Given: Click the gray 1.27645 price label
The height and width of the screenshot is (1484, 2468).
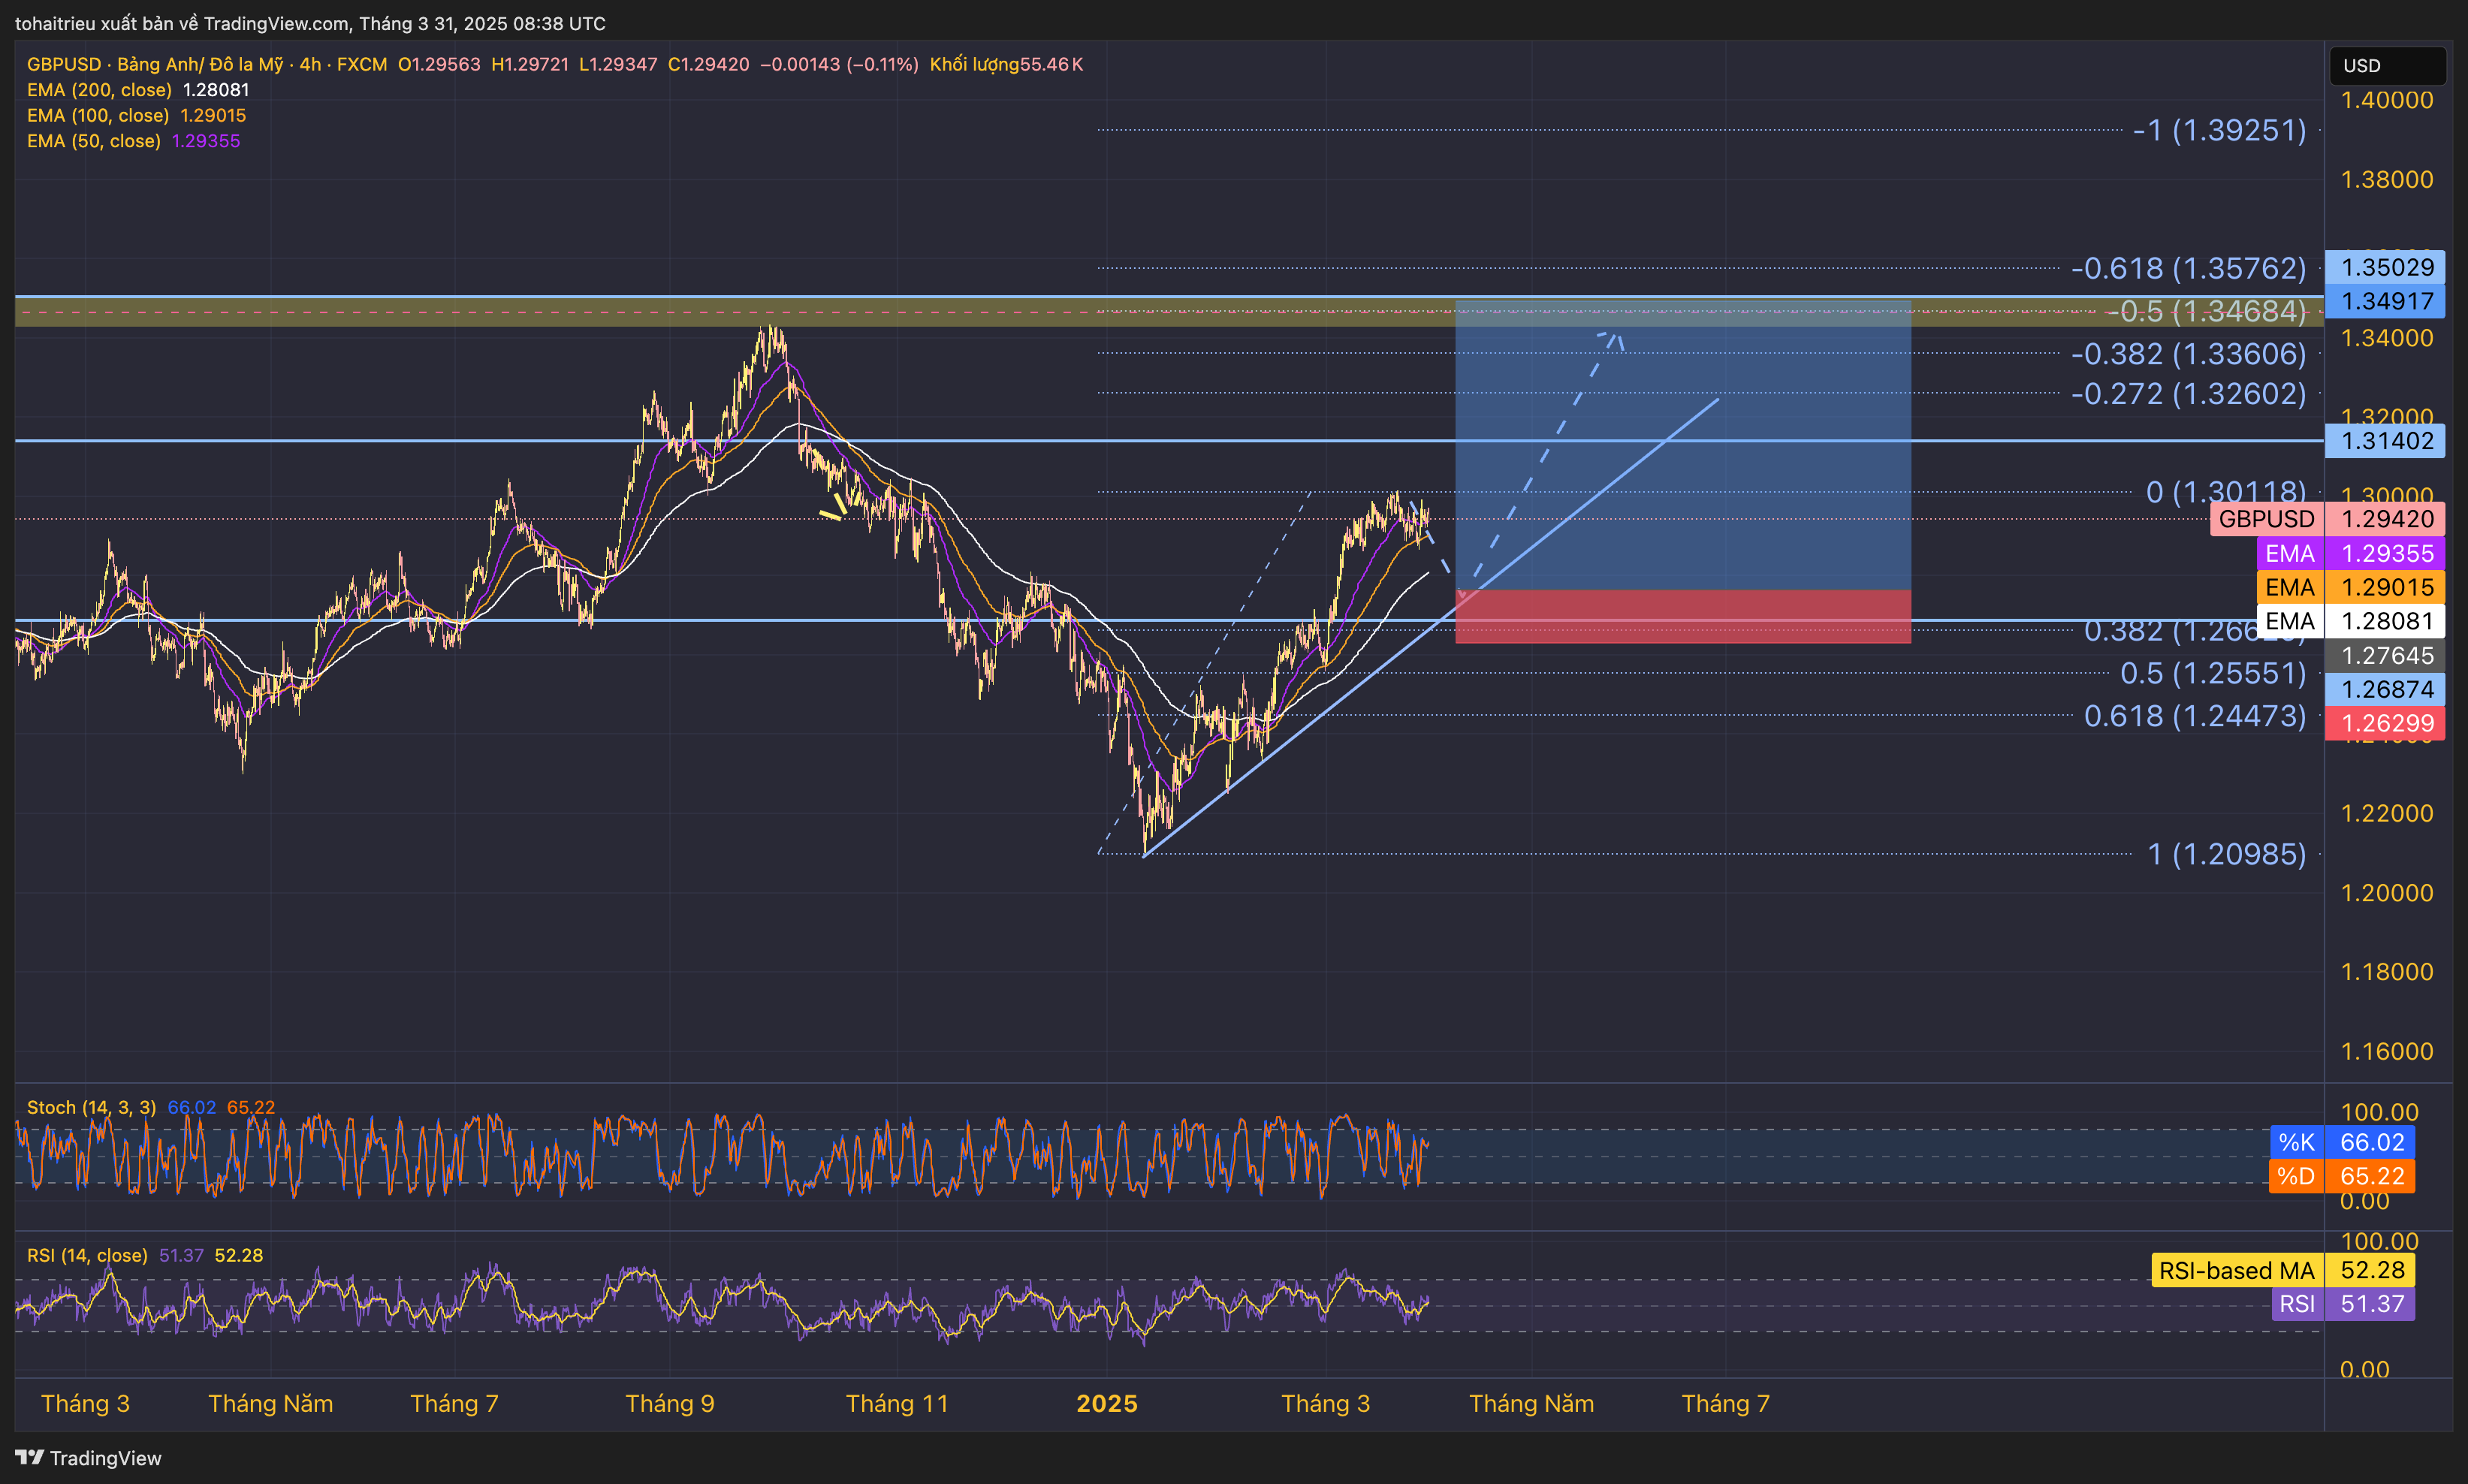Looking at the screenshot, I should (x=2385, y=655).
